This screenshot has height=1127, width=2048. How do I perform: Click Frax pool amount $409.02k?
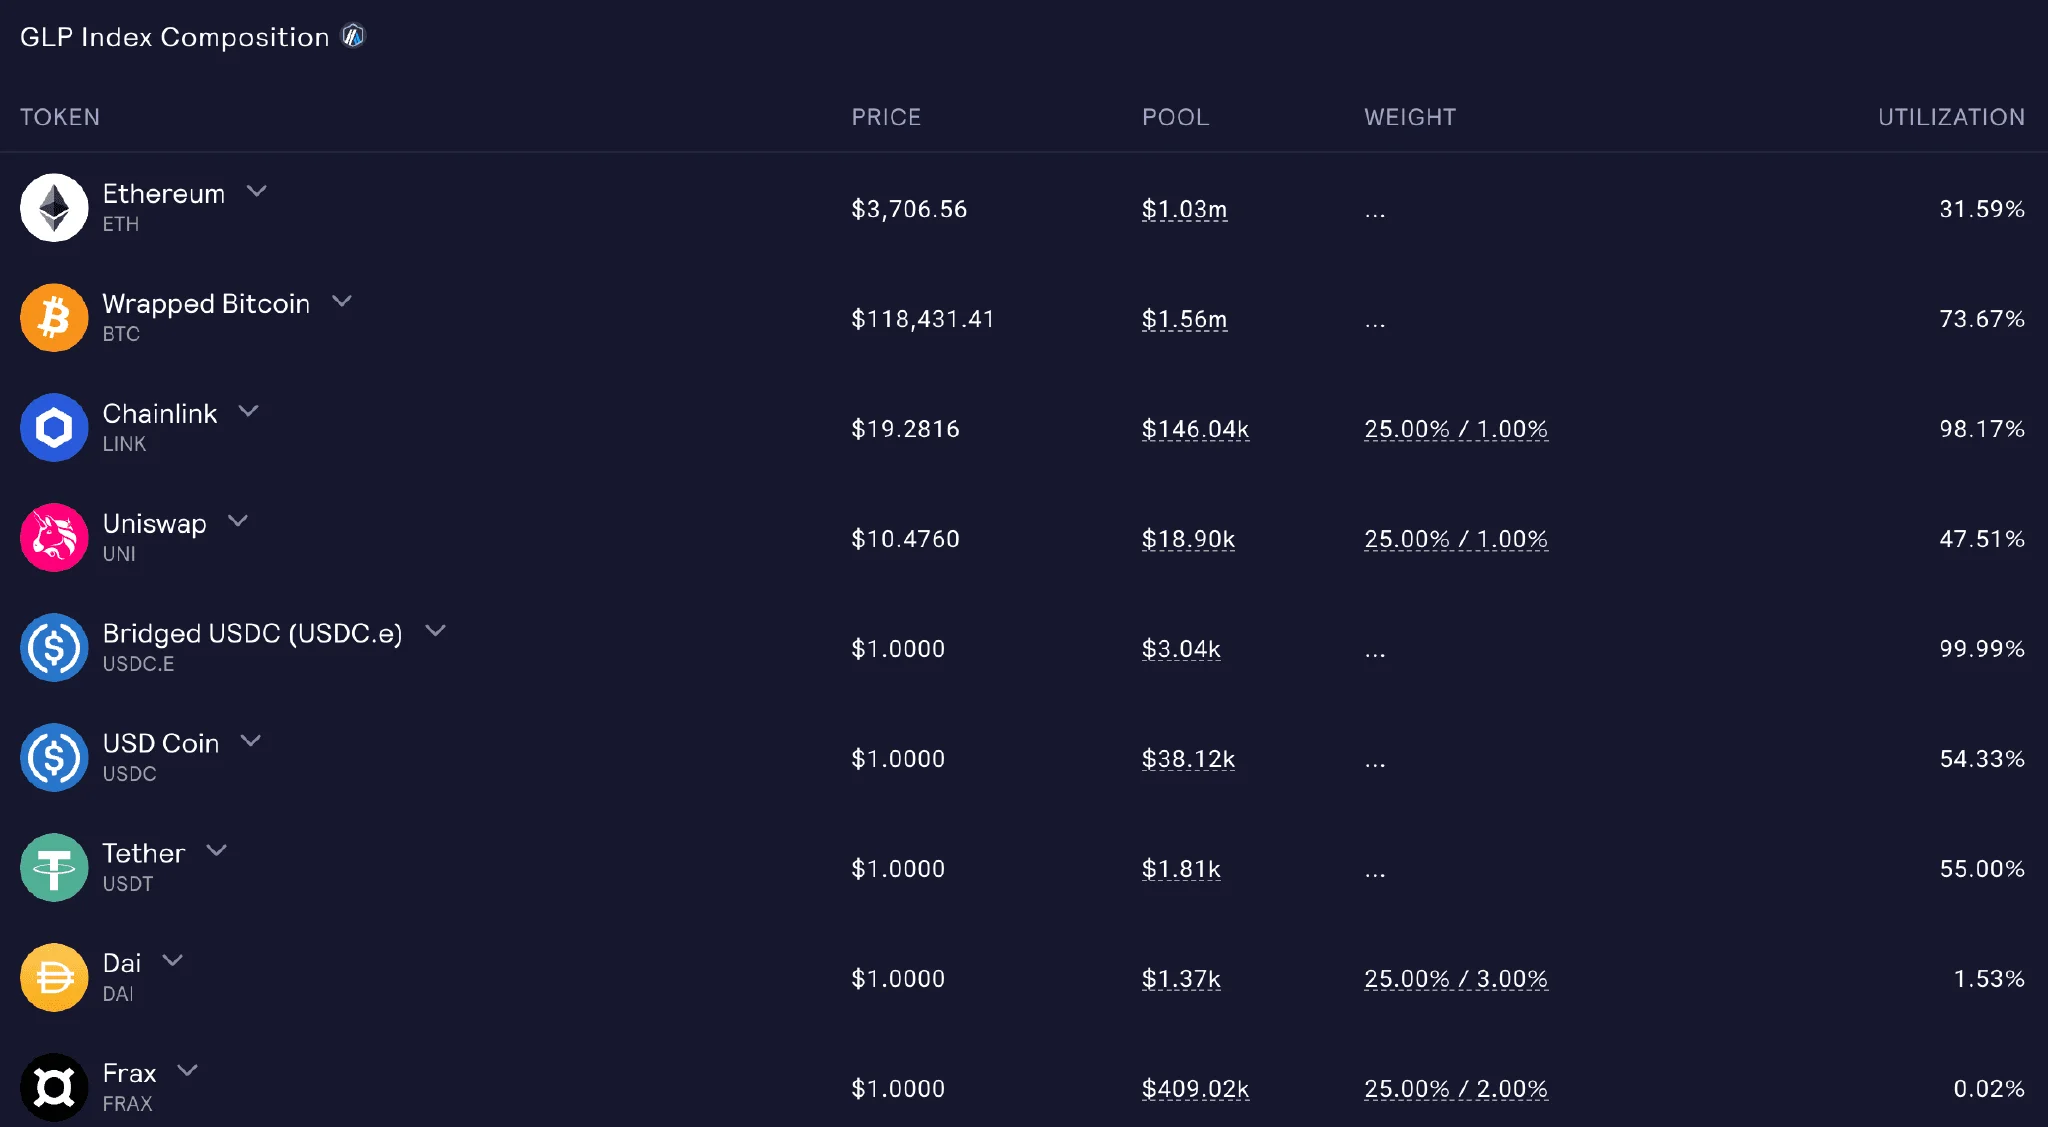[1196, 1090]
